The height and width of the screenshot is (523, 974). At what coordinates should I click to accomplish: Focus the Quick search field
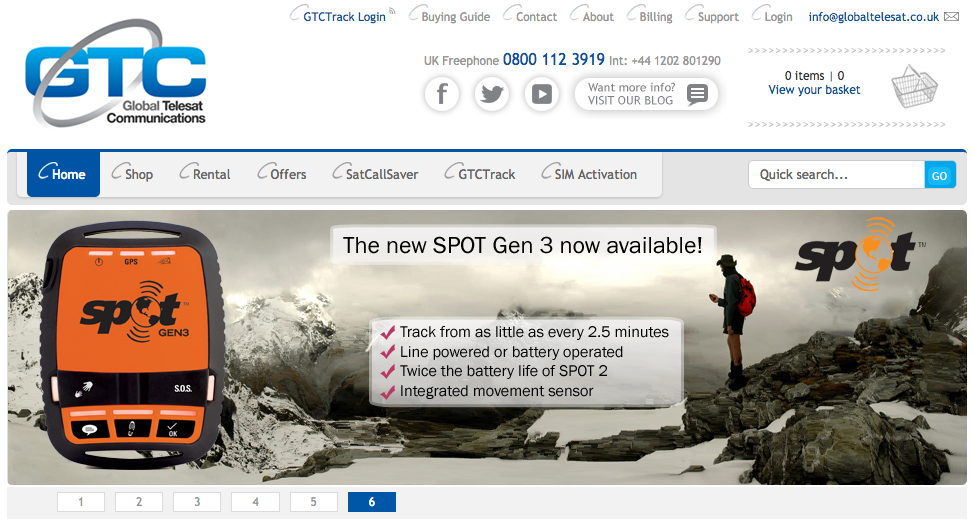[837, 175]
